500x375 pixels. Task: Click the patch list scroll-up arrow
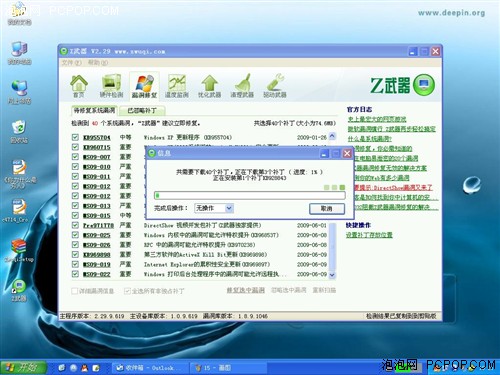332,136
